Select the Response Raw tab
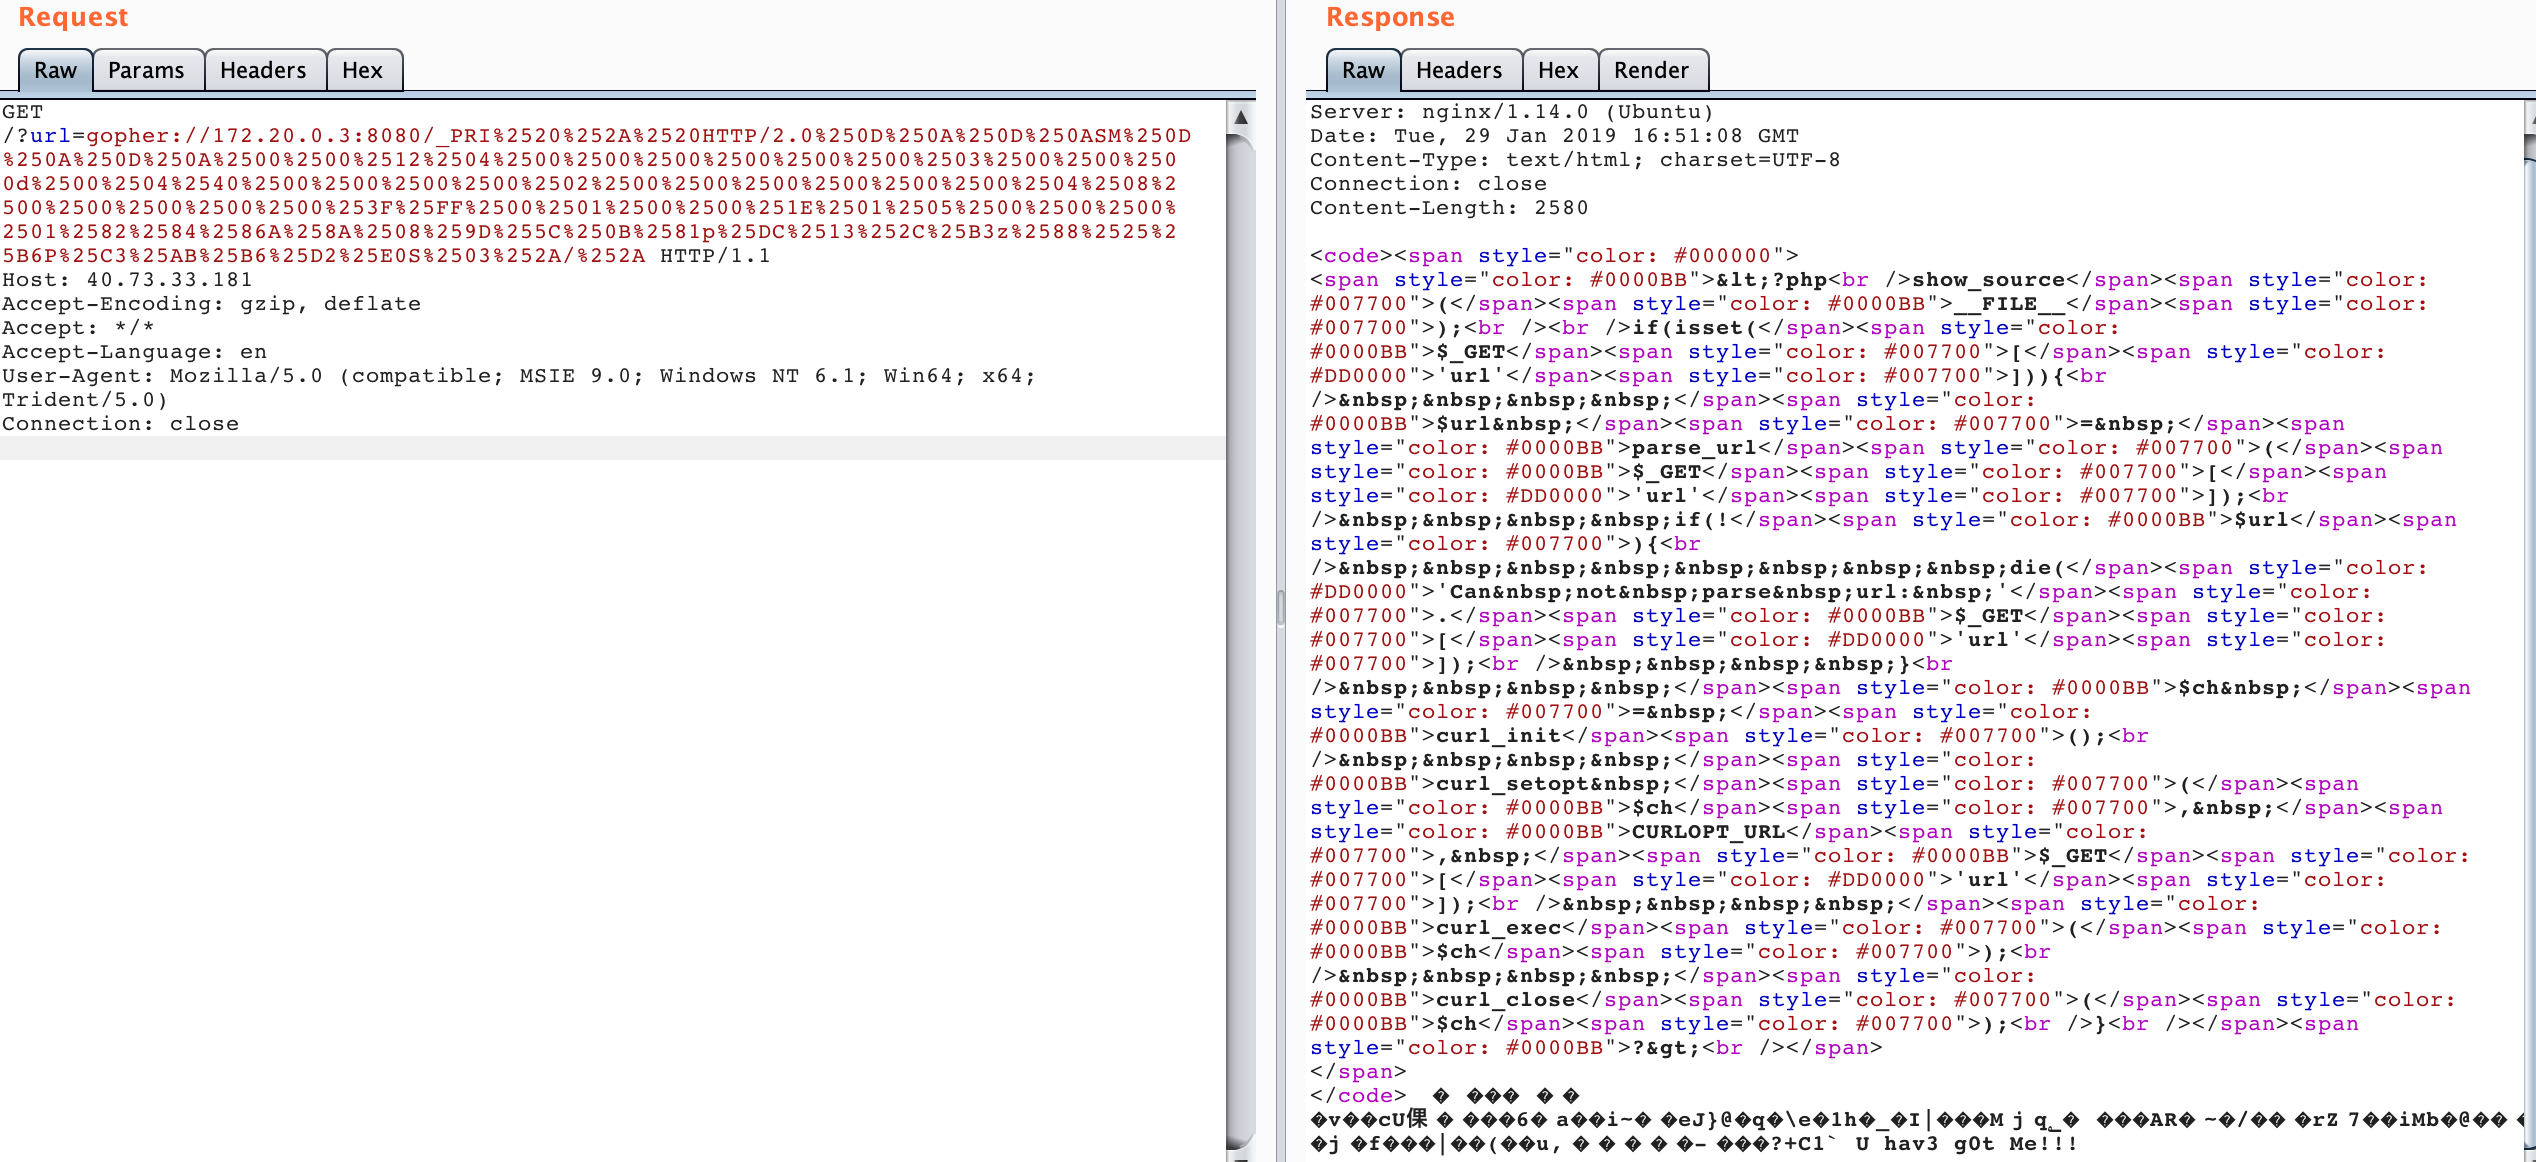The width and height of the screenshot is (2536, 1162). [1363, 70]
